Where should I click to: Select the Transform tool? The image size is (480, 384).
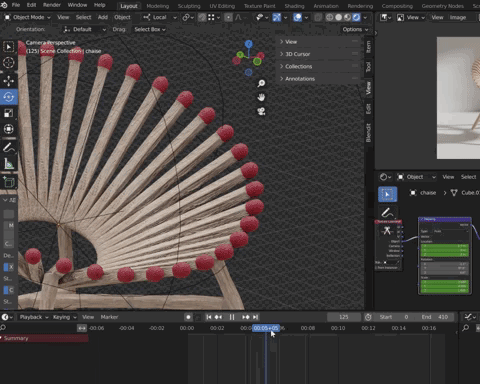pyautogui.click(x=9, y=129)
